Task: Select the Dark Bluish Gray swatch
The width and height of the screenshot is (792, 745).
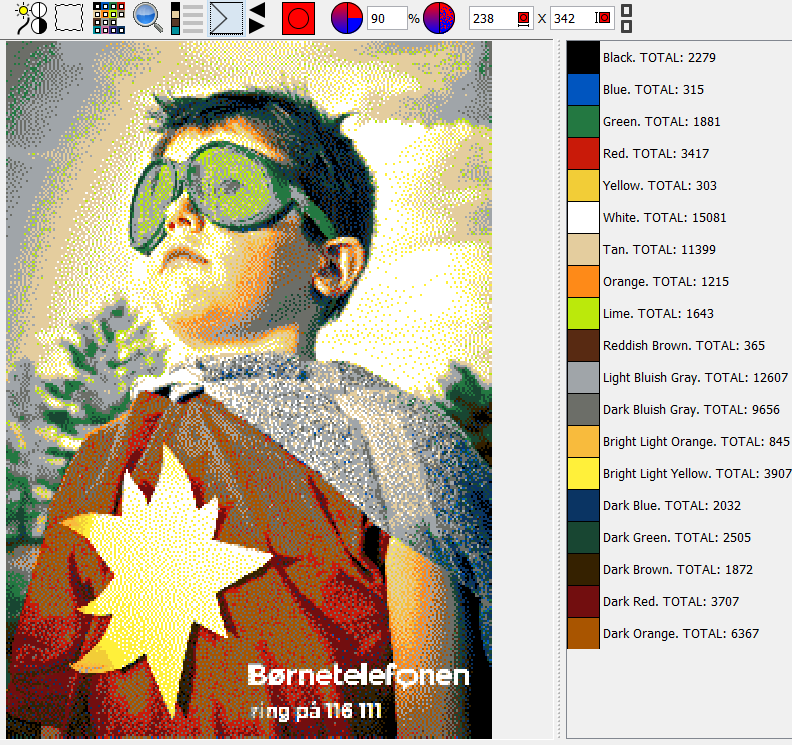Action: (x=583, y=410)
